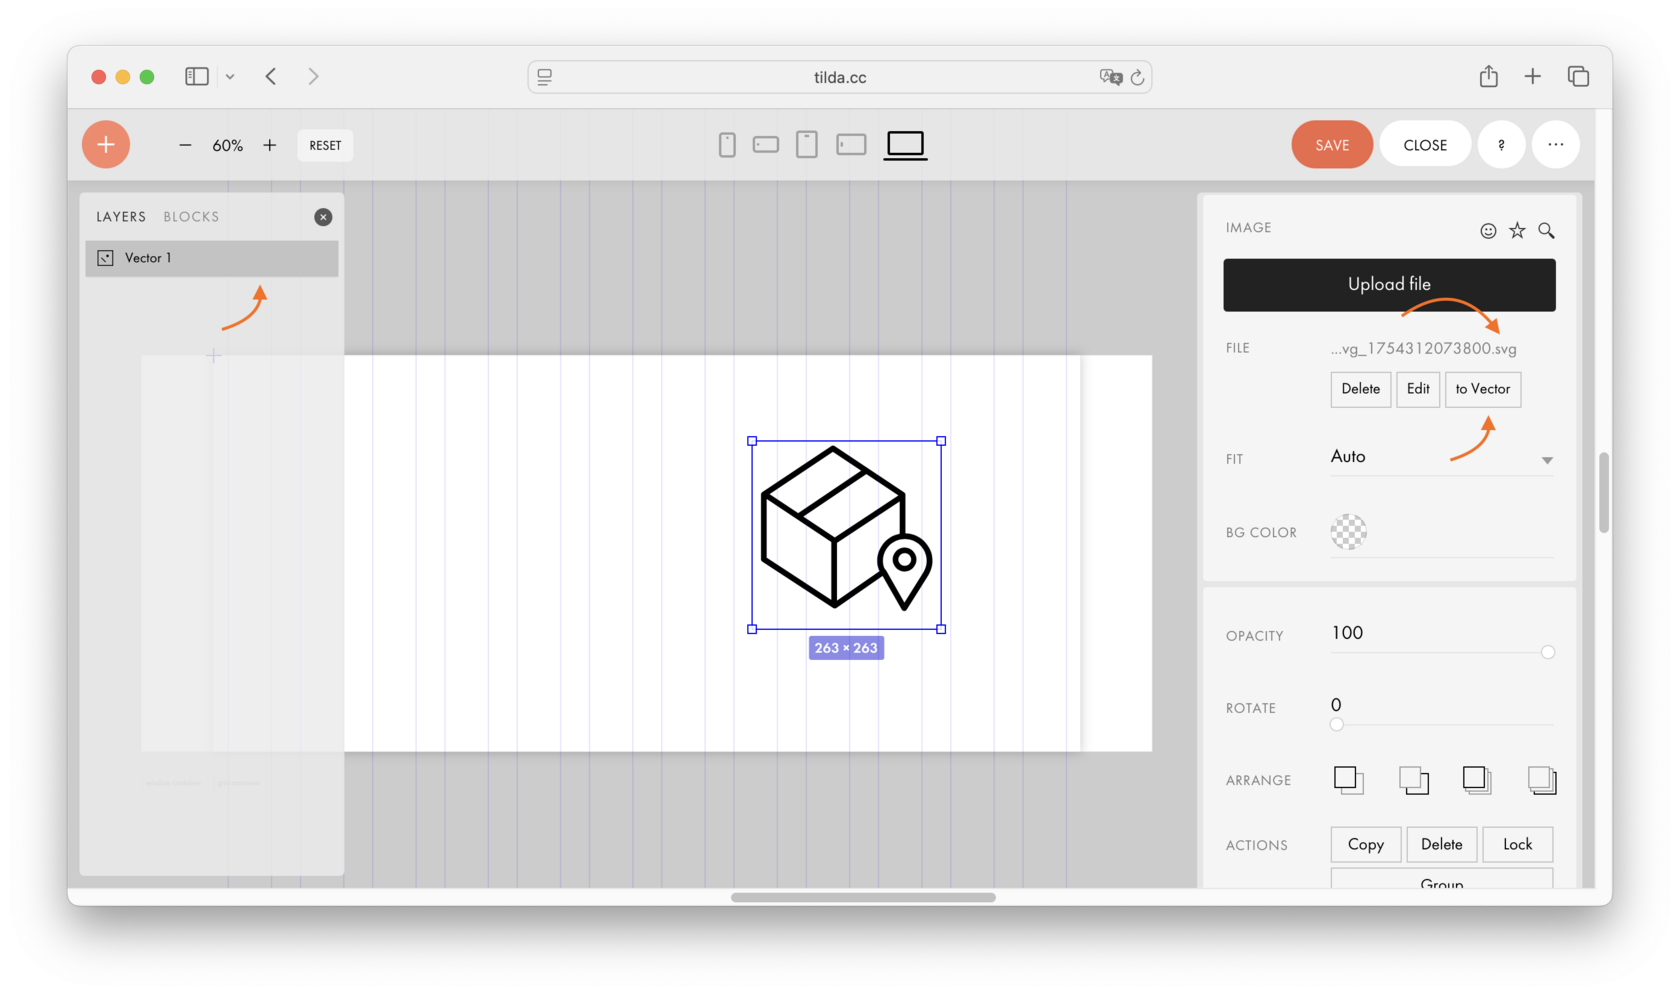Screen dimensions: 1680x995
Task: Open the BG Color transparent swatch
Action: [1348, 532]
